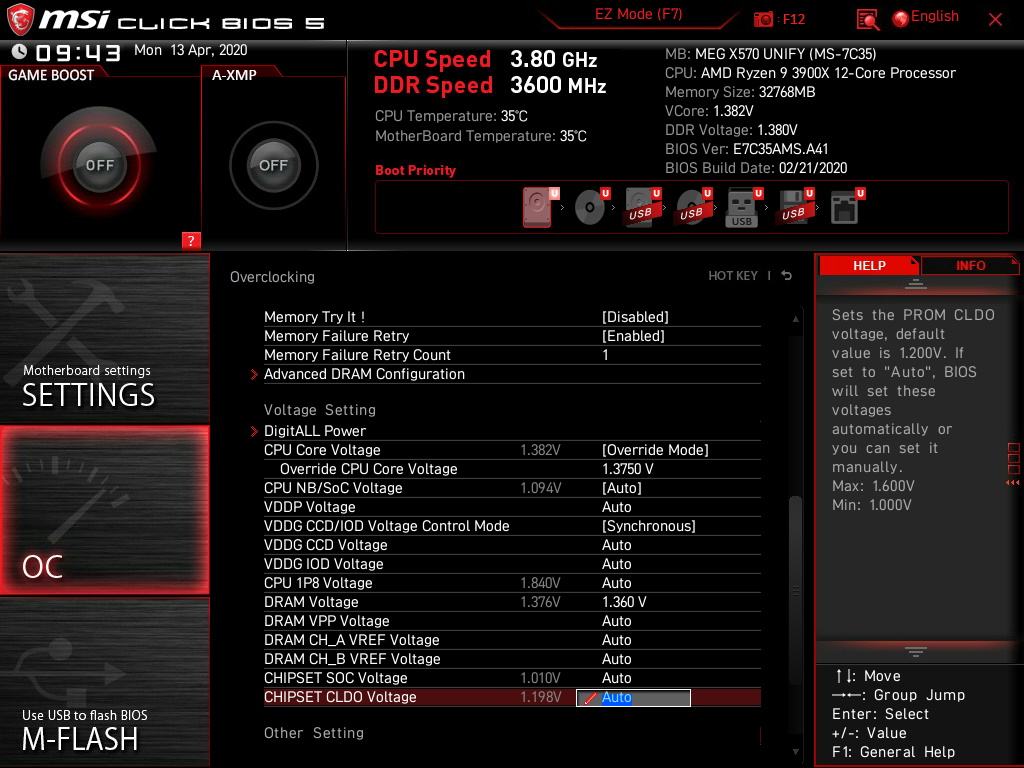Edit Override CPU Core Voltage 1.3750 V
This screenshot has height=768, width=1024.
click(628, 469)
